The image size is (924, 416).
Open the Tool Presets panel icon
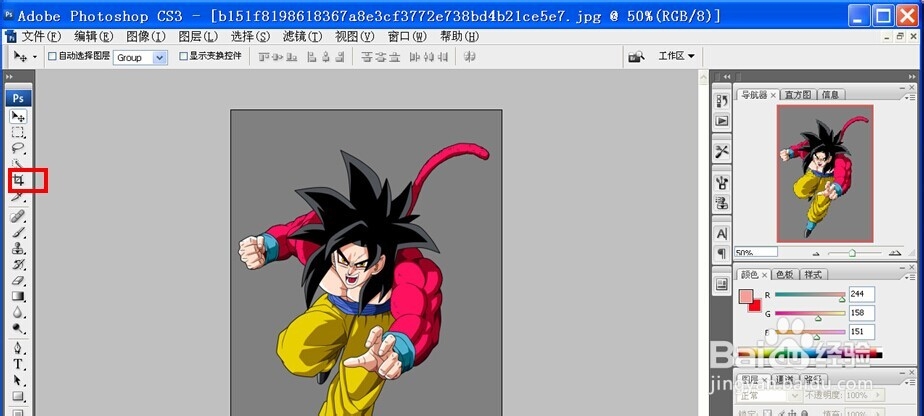tap(722, 151)
